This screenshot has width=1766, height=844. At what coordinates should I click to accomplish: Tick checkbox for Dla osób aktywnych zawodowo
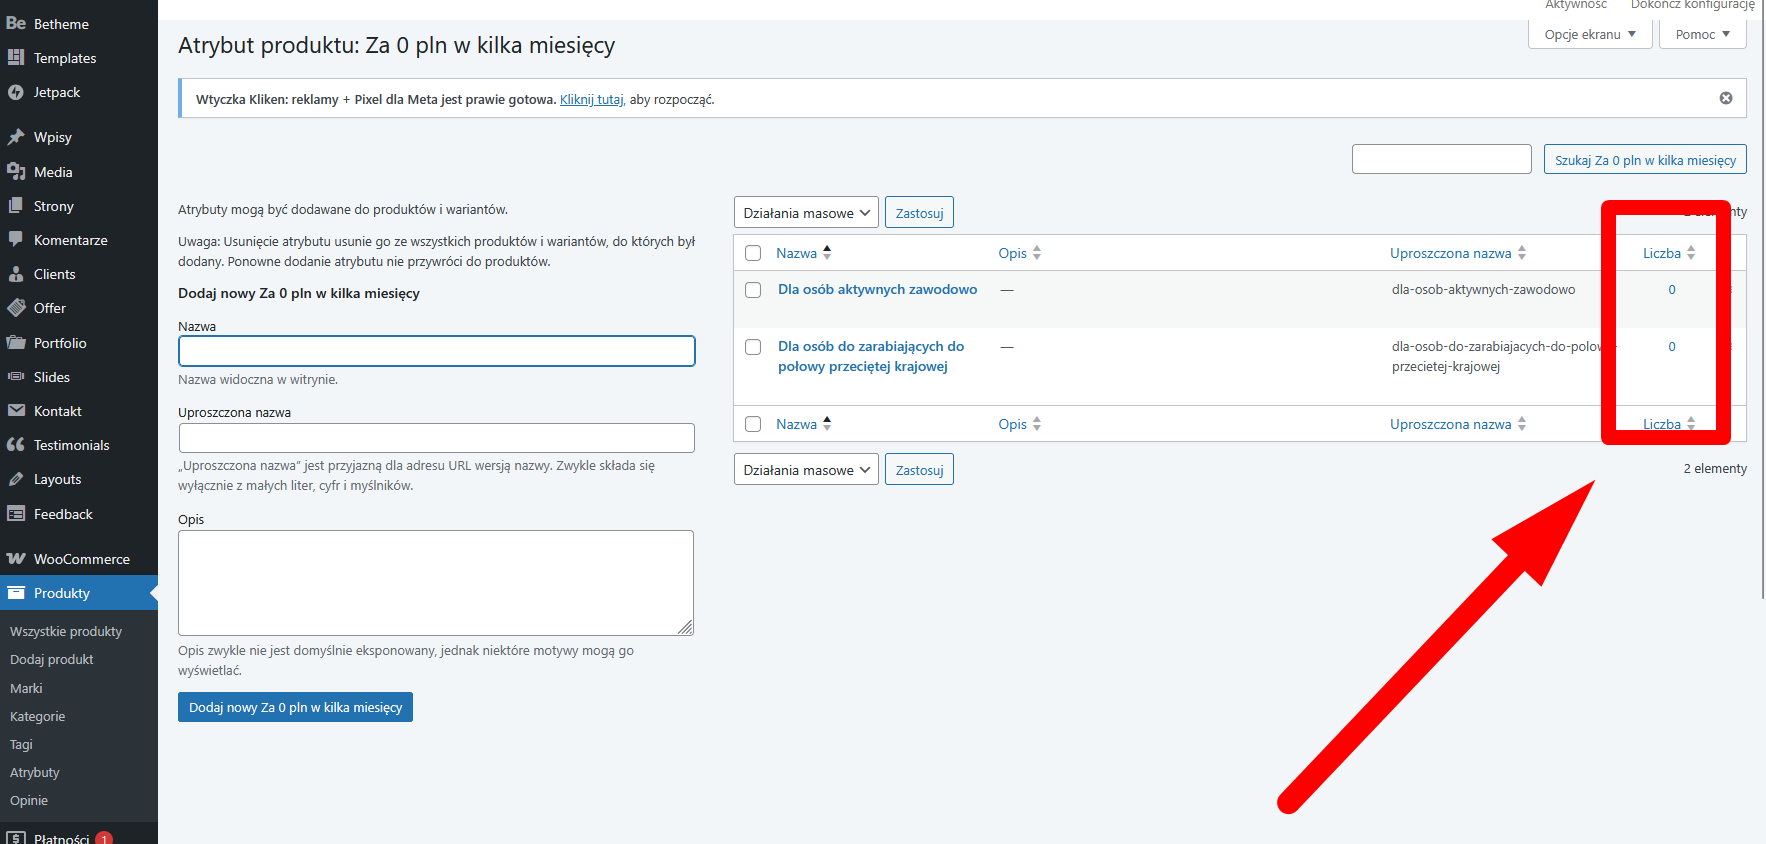pos(753,290)
